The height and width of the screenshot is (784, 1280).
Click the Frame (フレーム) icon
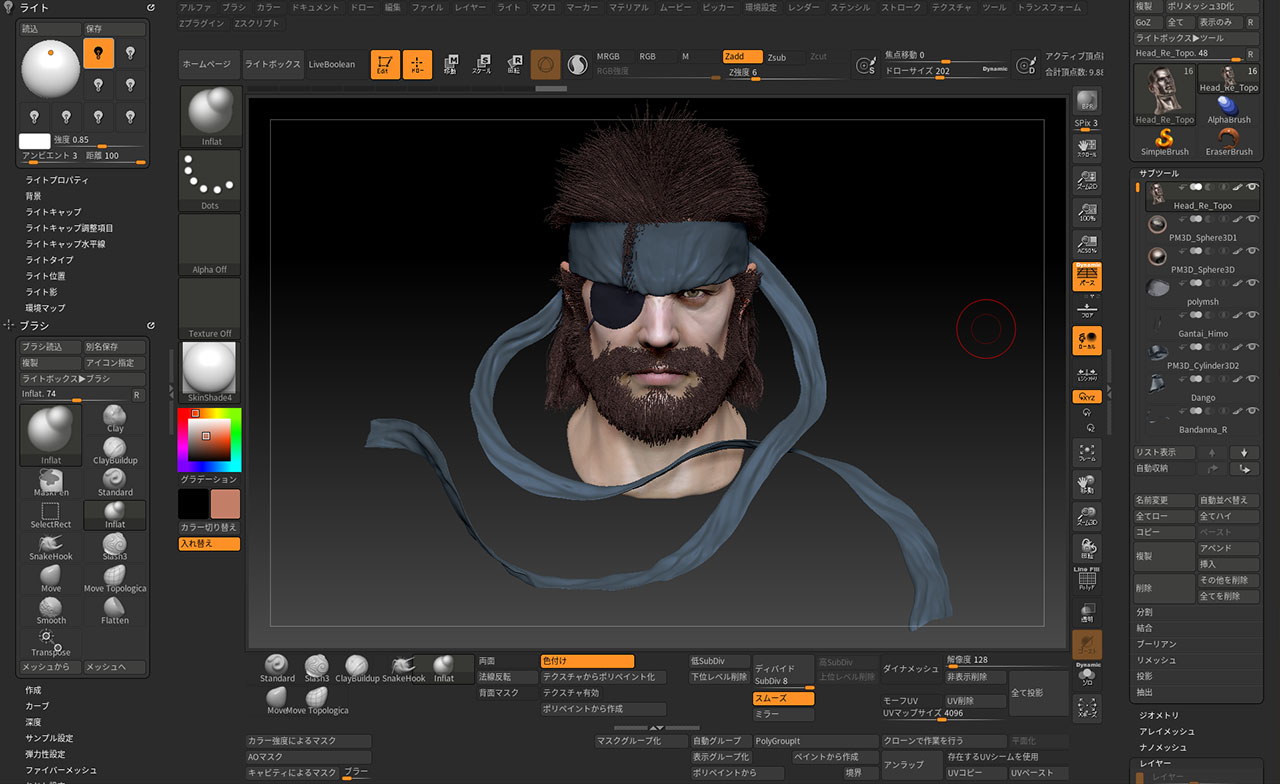click(1086, 452)
